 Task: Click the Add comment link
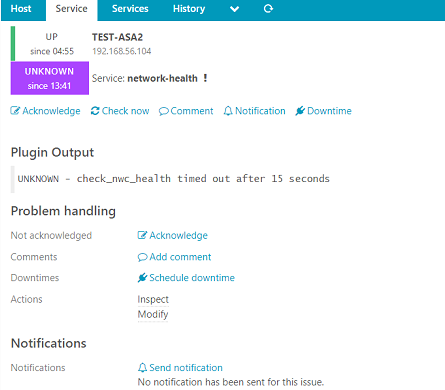click(174, 257)
